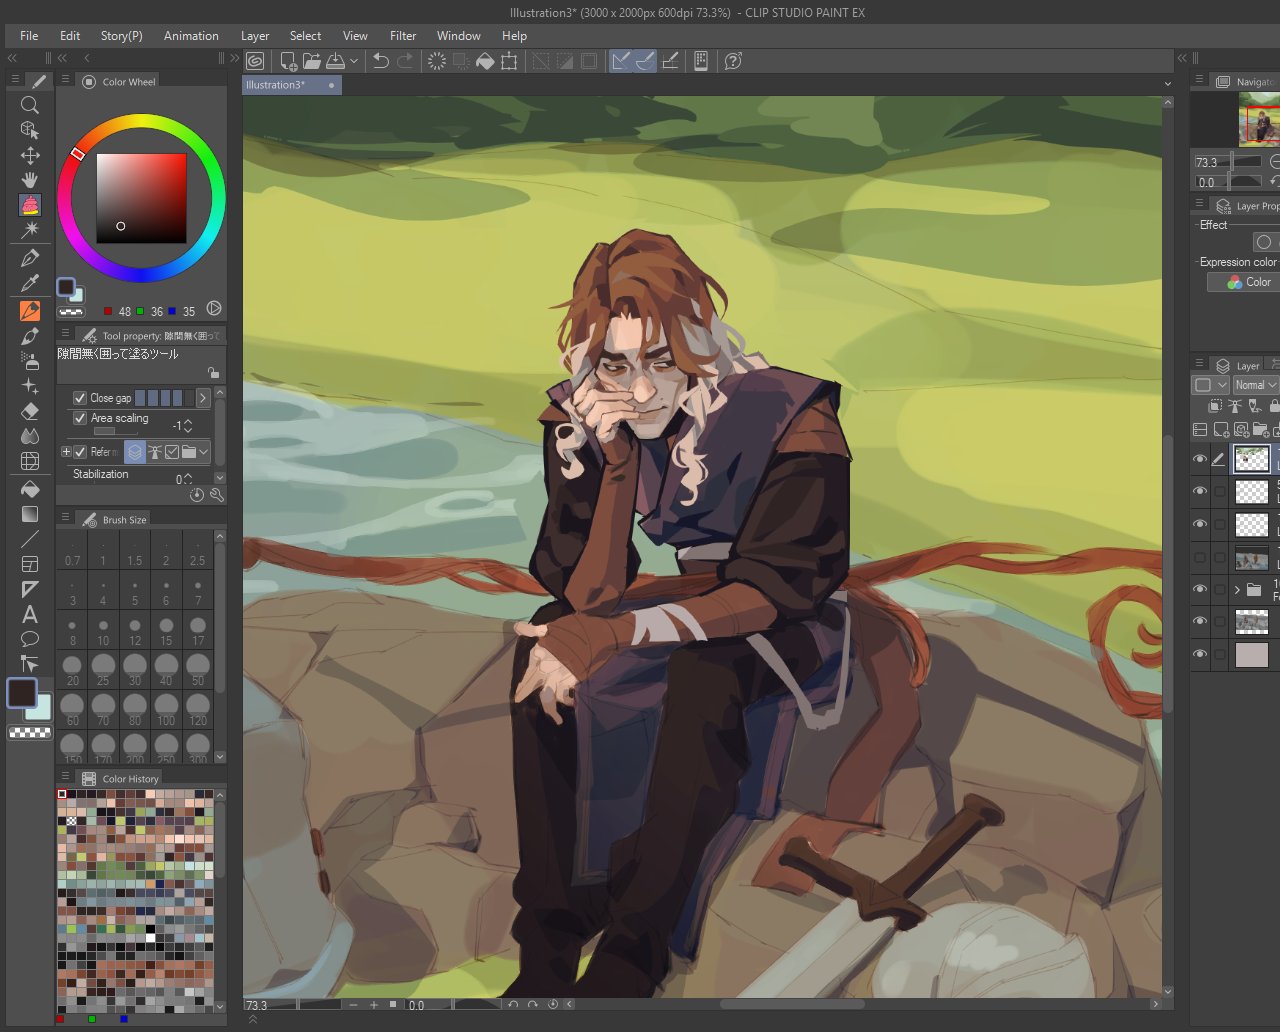Create a new canvas from command bar
The width and height of the screenshot is (1280, 1032).
288,61
